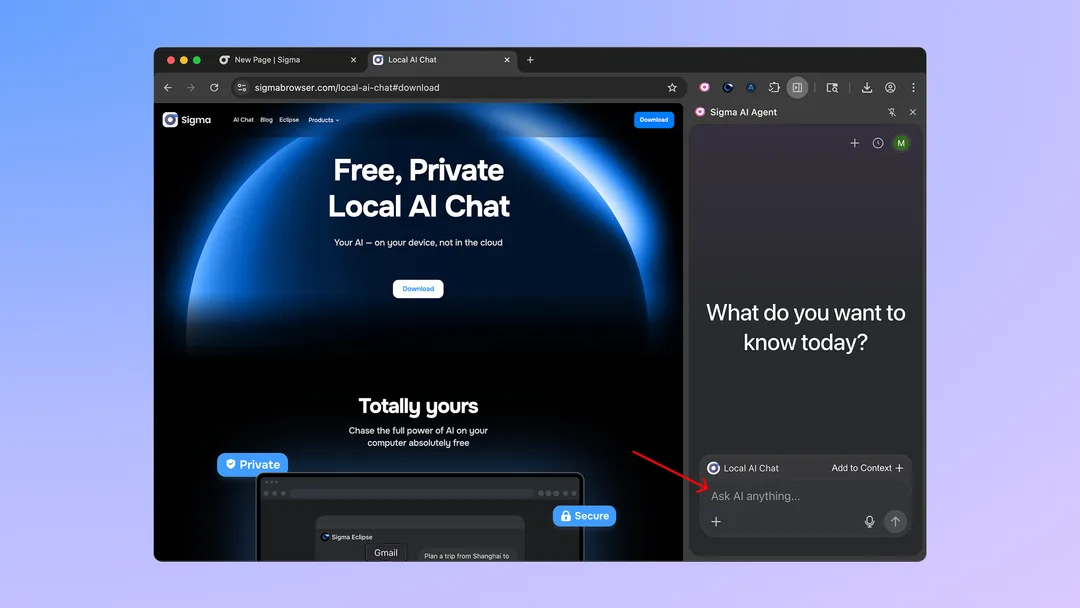Click the Gmail chip in the preview
Image resolution: width=1080 pixels, height=608 pixels.
tap(386, 552)
